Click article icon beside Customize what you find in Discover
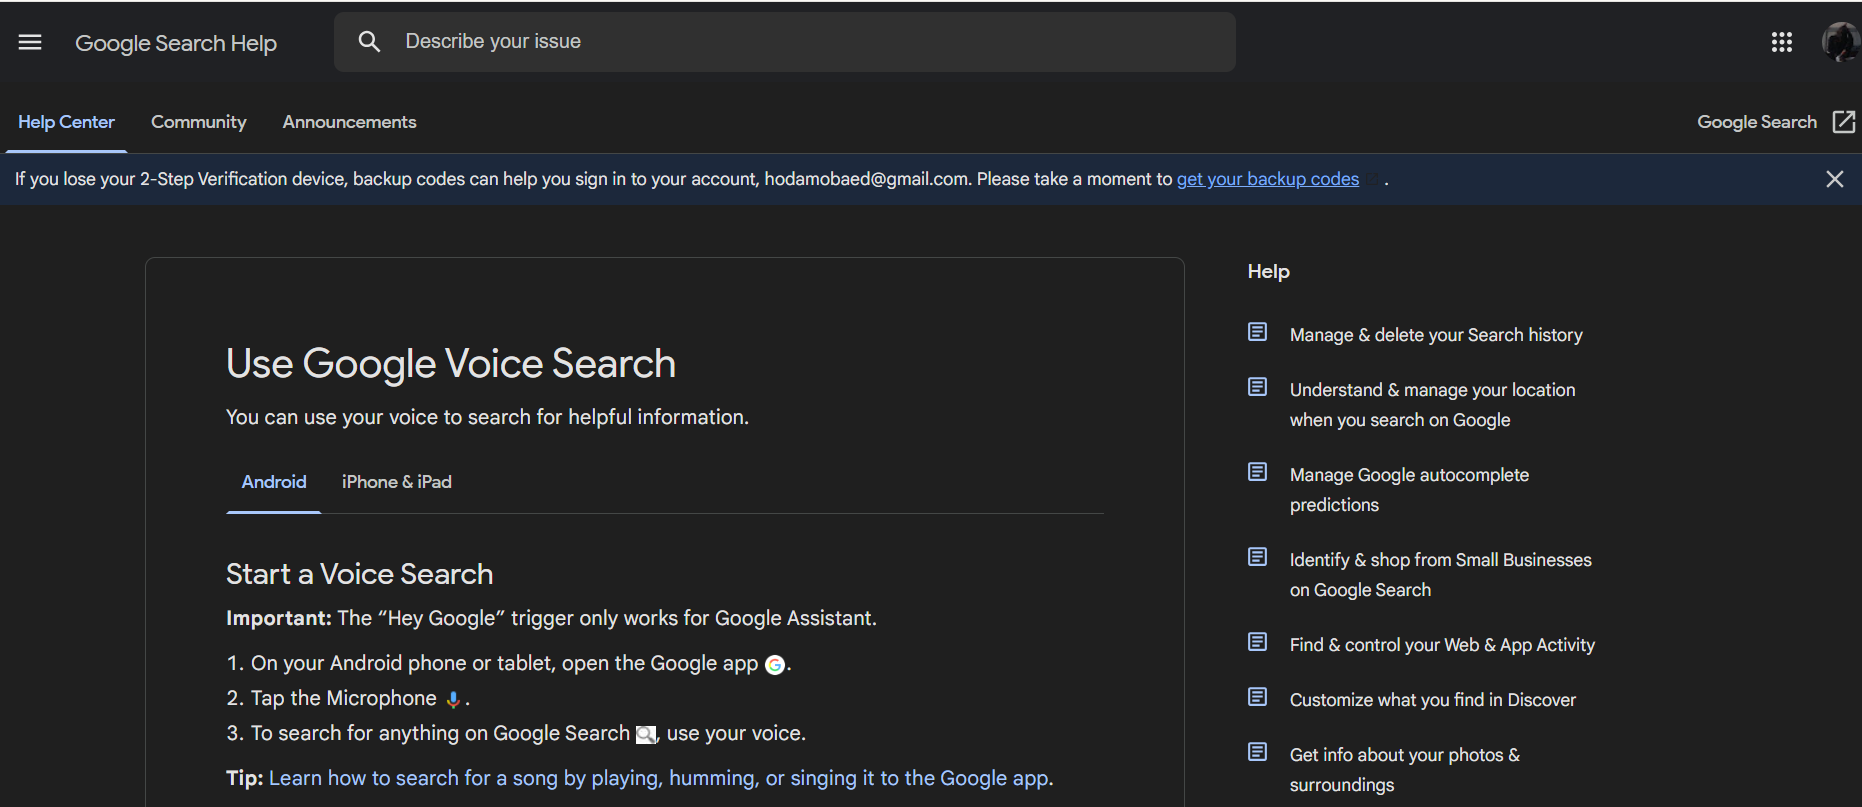1862x807 pixels. tap(1257, 697)
